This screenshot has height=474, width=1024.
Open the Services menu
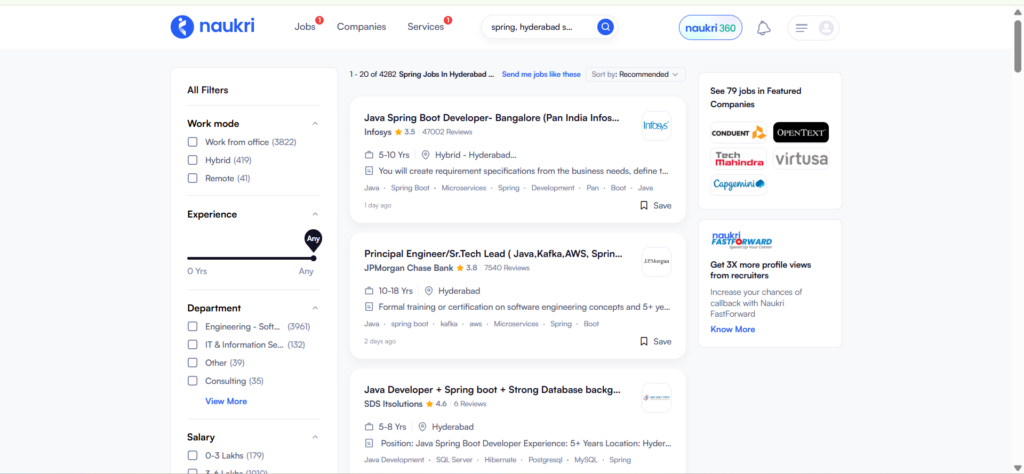pyautogui.click(x=425, y=27)
